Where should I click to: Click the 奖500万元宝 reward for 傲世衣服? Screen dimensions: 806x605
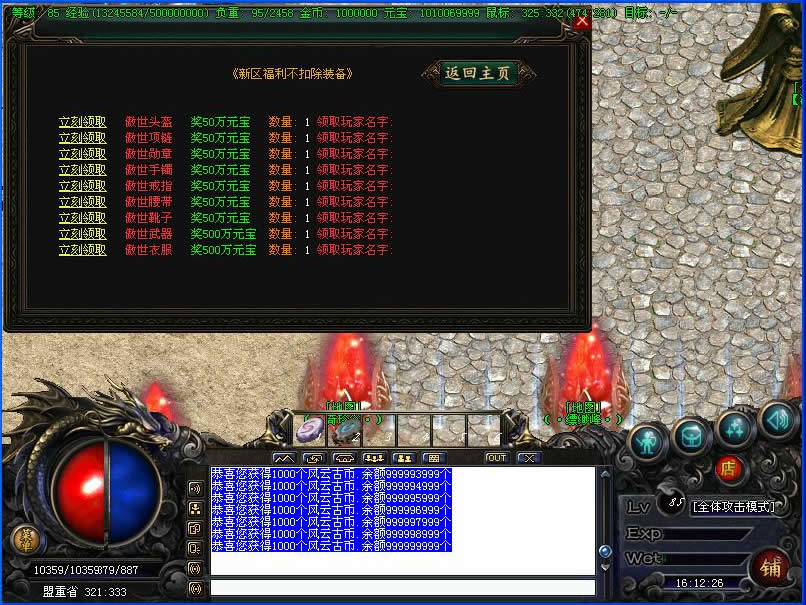tap(223, 249)
